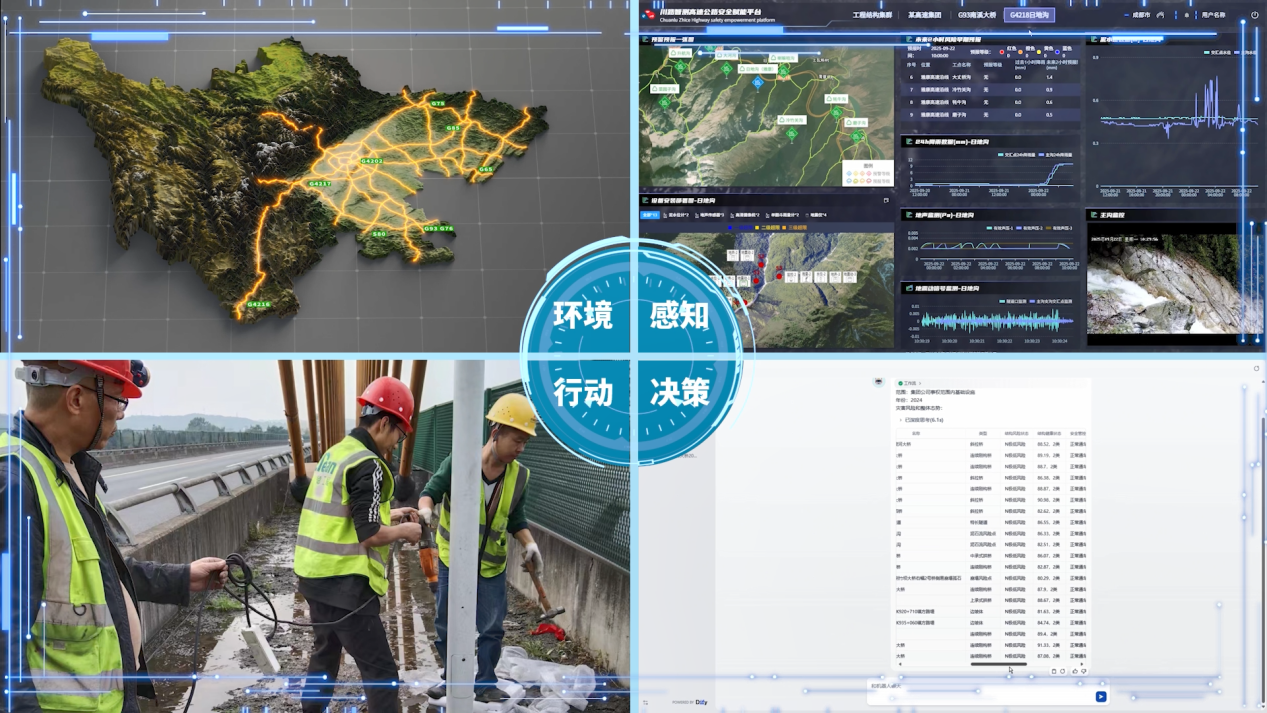Click the power logout icon in header
Screen dimensions: 1267x713
tap(1255, 15)
